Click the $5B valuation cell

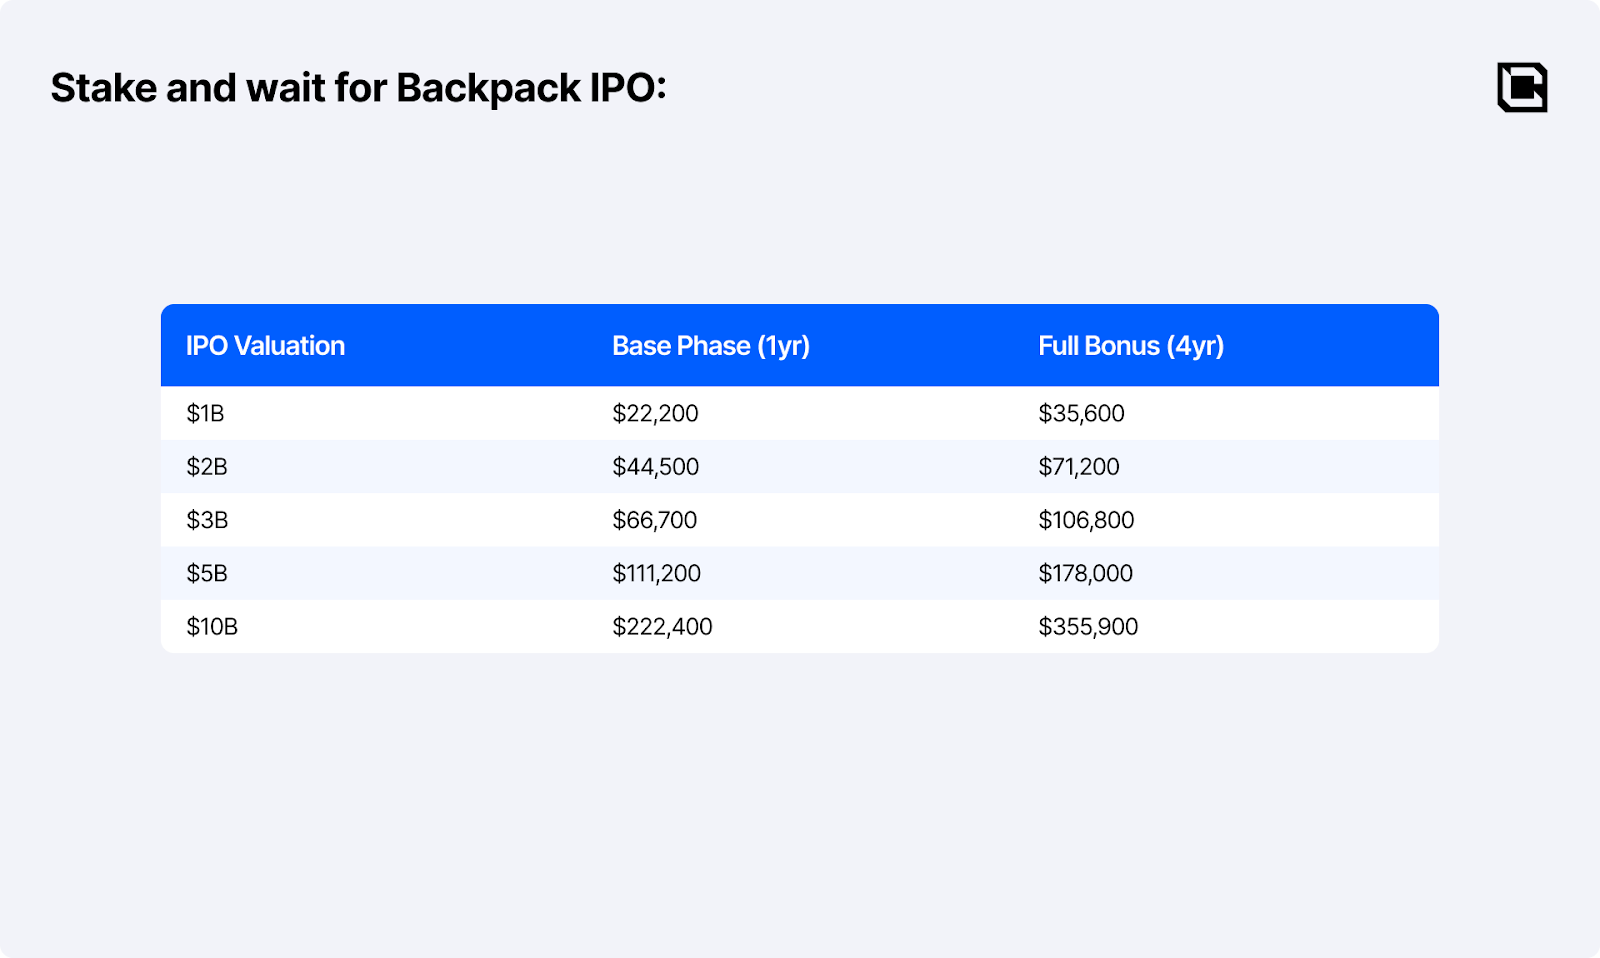[x=207, y=573]
